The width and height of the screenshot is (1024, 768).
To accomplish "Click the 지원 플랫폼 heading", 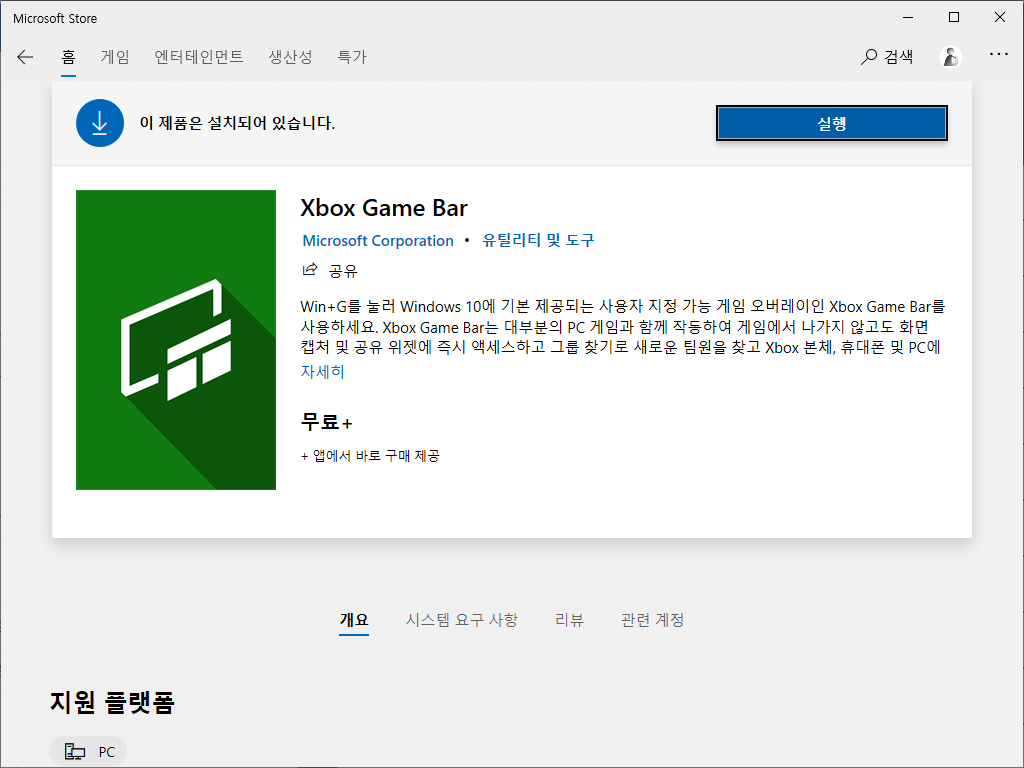I will [x=112, y=702].
